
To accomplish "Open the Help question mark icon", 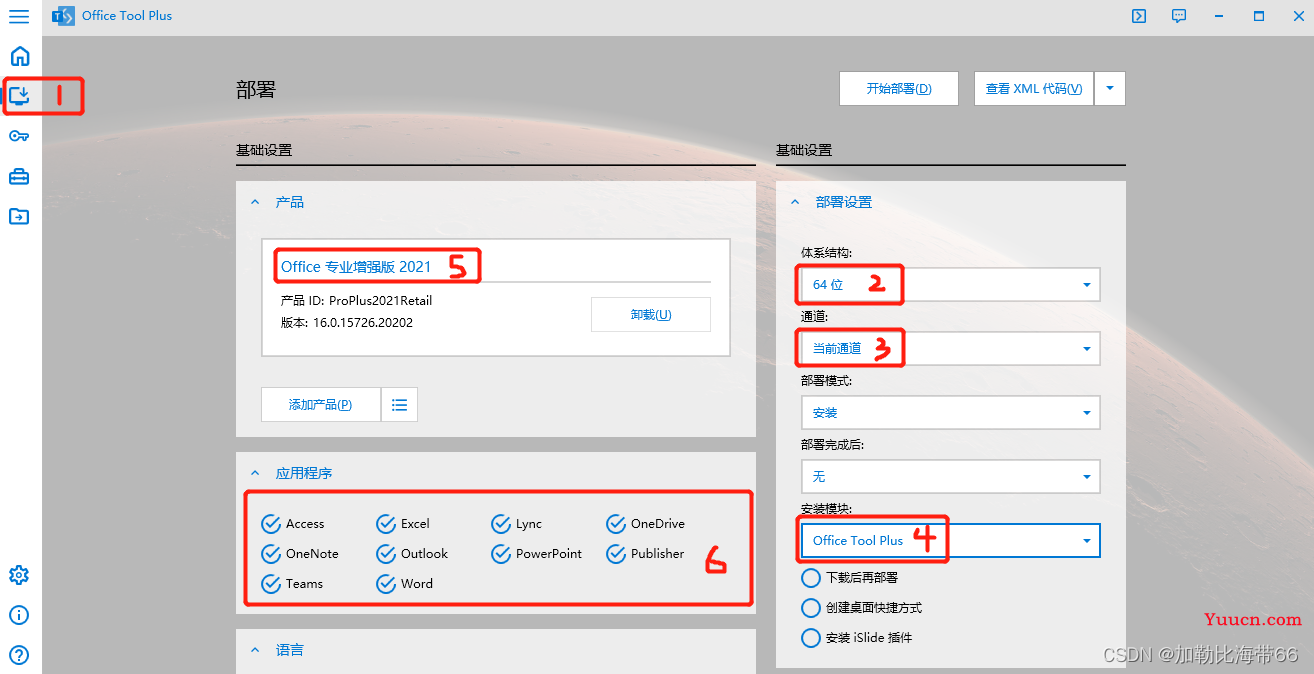I will [19, 655].
